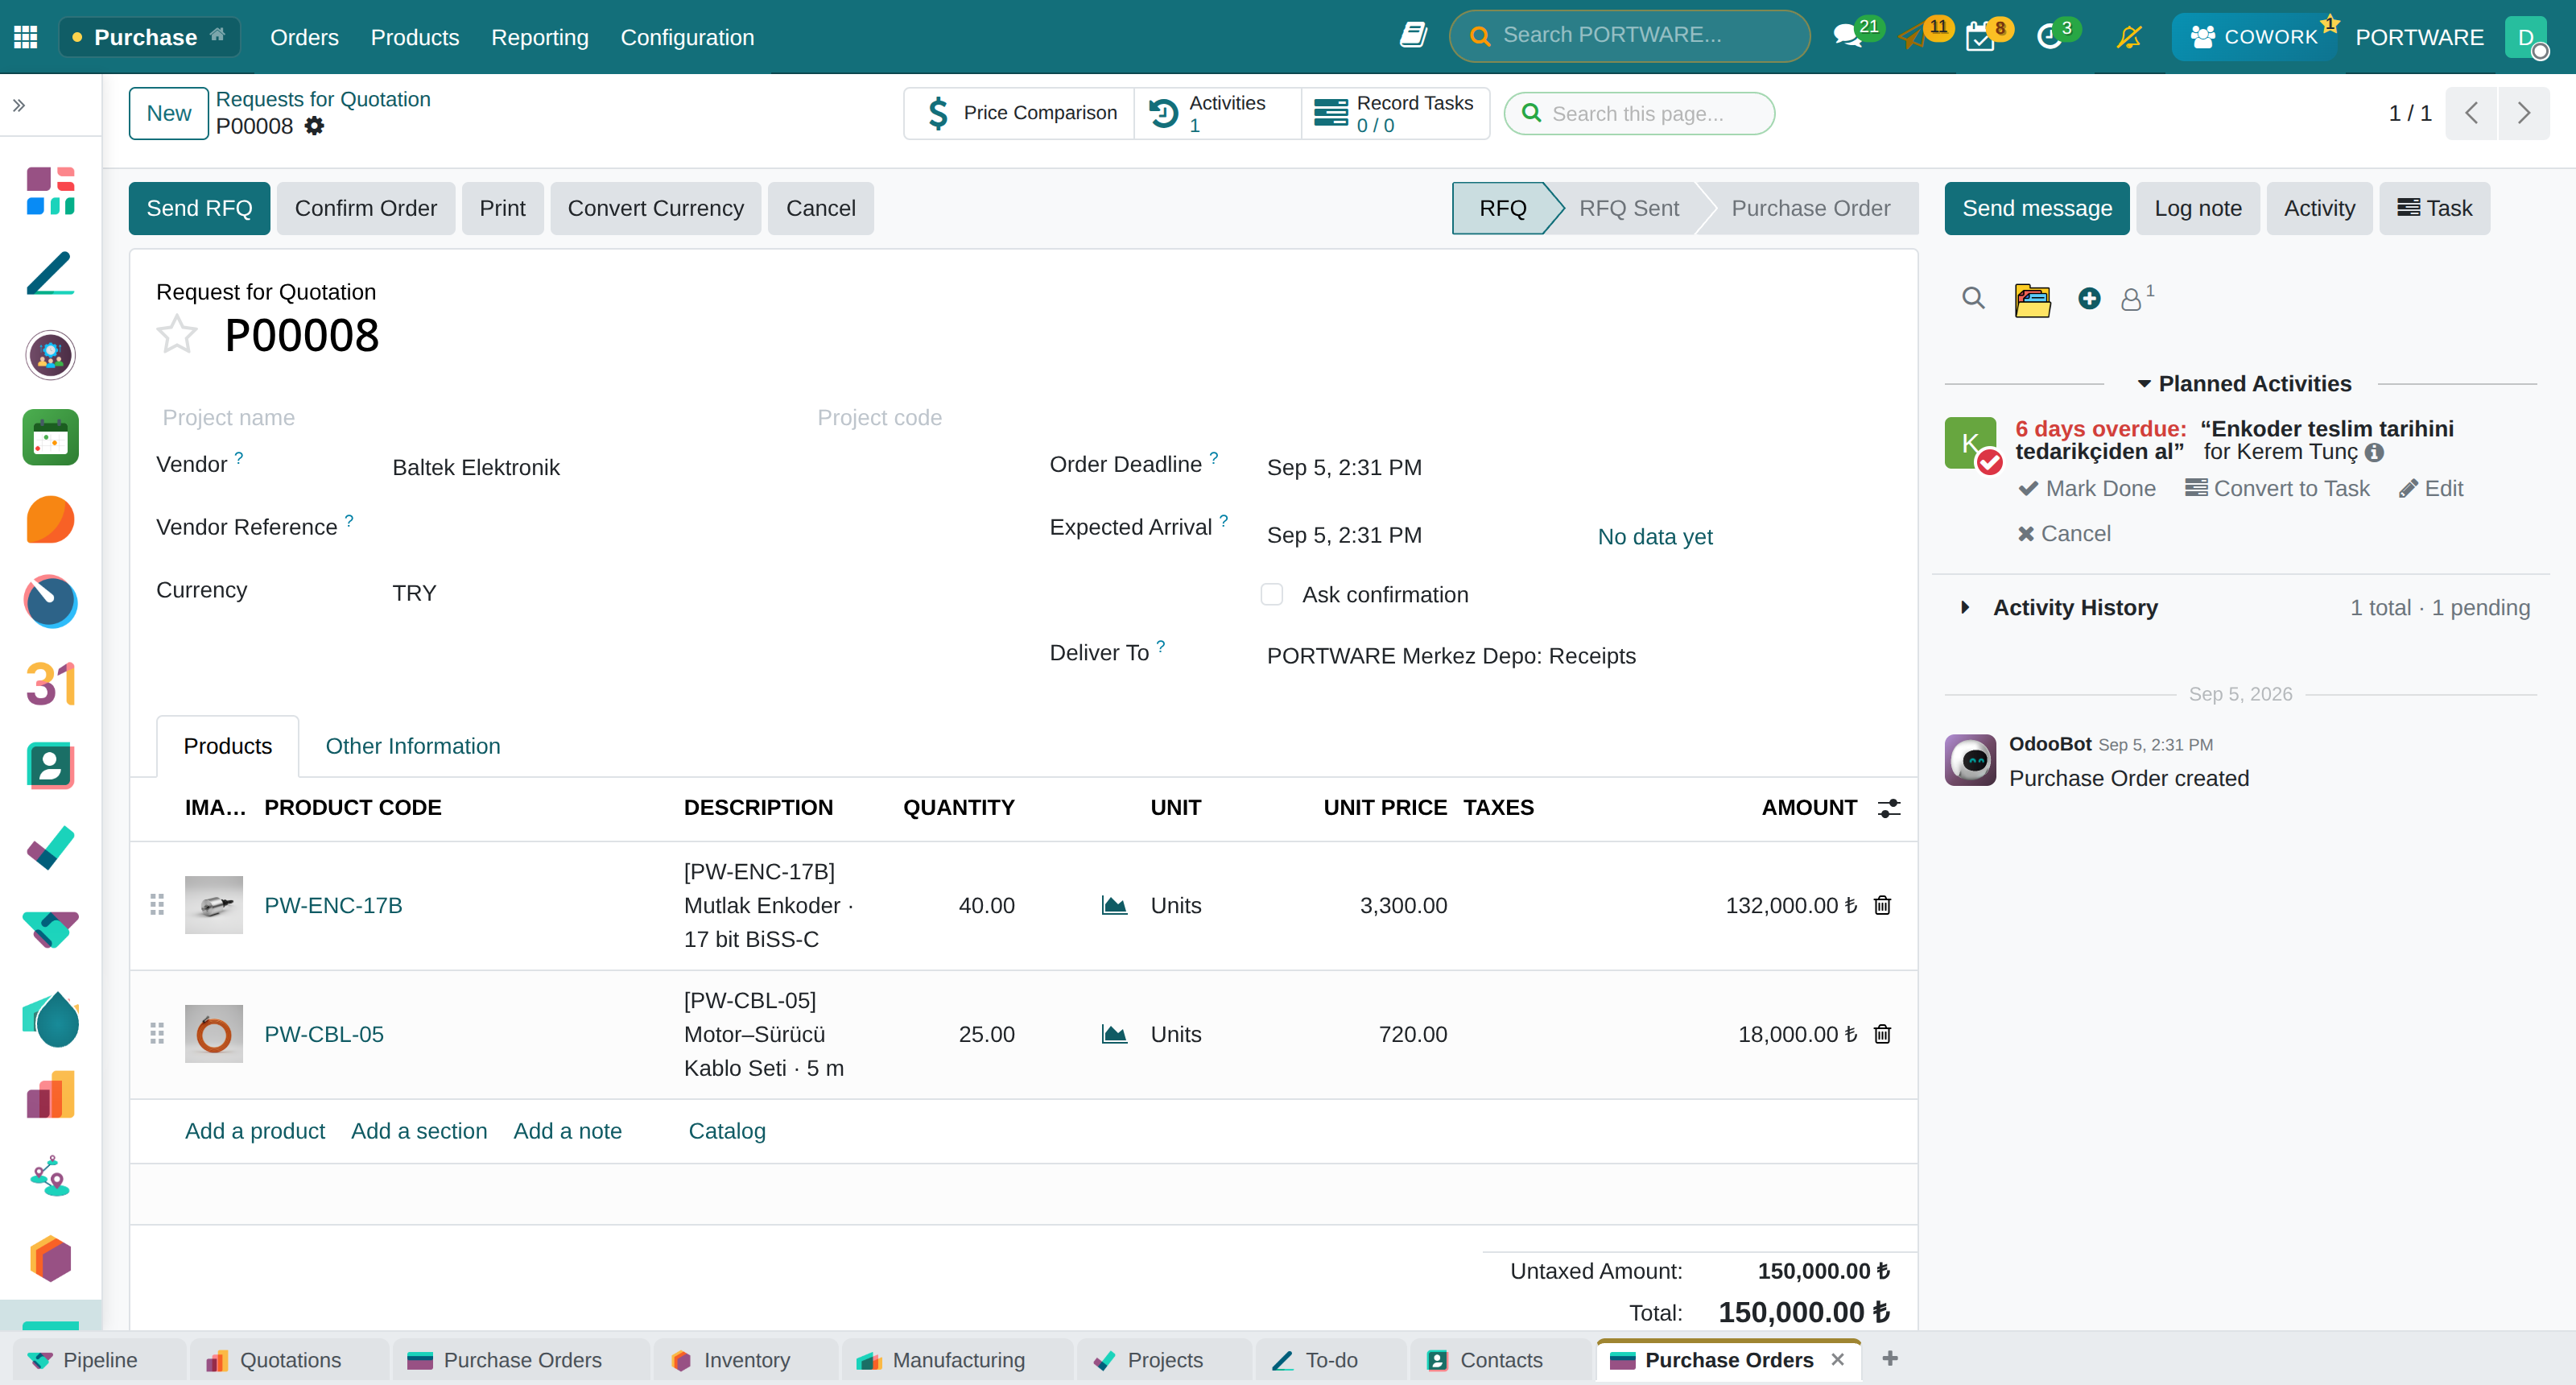Click the PW-ENC-17B product thumbnail
Image resolution: width=2576 pixels, height=1385 pixels.
point(214,905)
